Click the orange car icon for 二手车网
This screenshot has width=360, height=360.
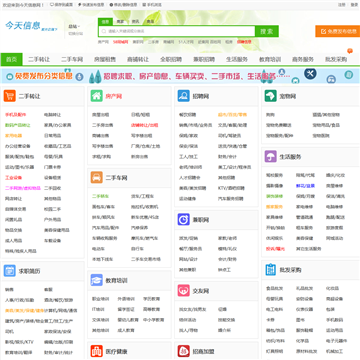[x=97, y=177]
